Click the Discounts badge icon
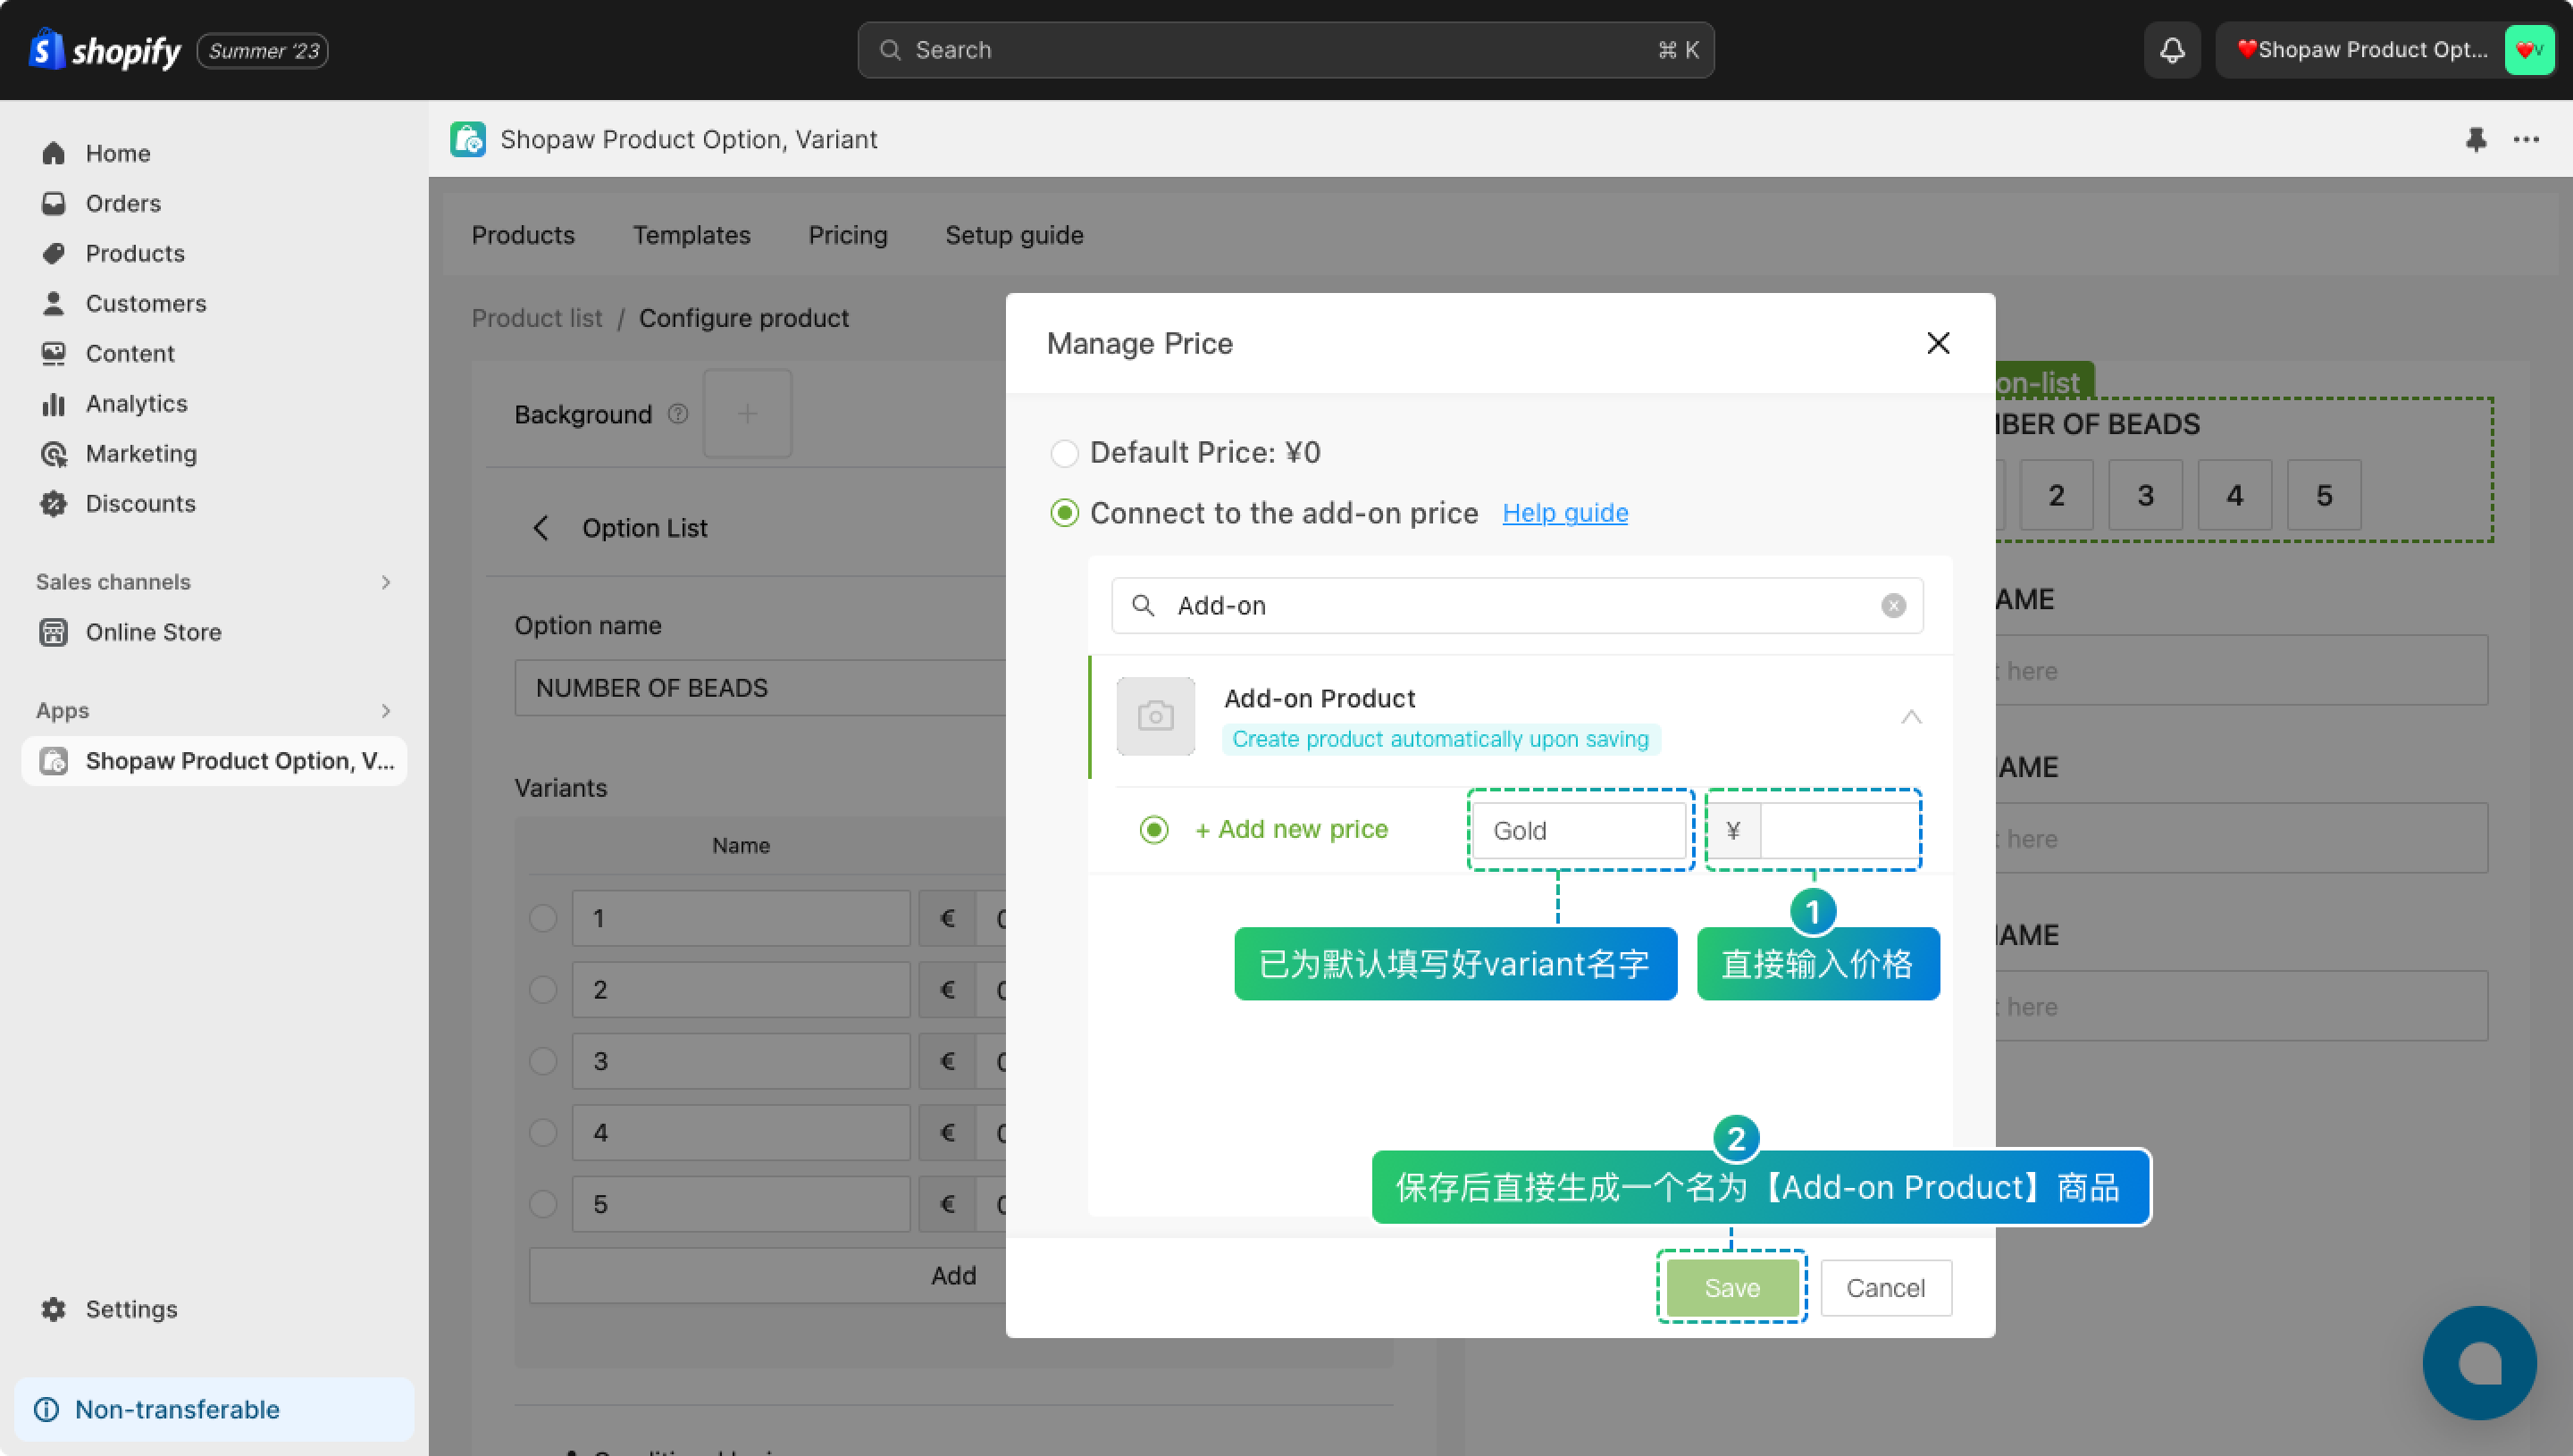The height and width of the screenshot is (1456, 2573). coord(54,503)
